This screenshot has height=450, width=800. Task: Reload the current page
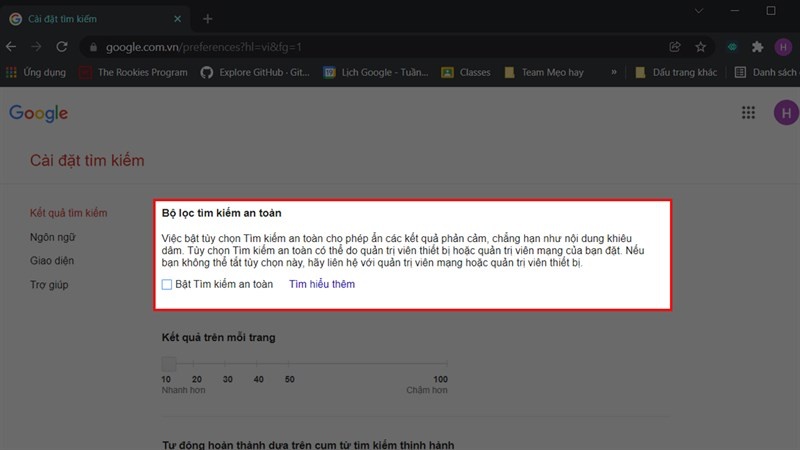(x=62, y=47)
